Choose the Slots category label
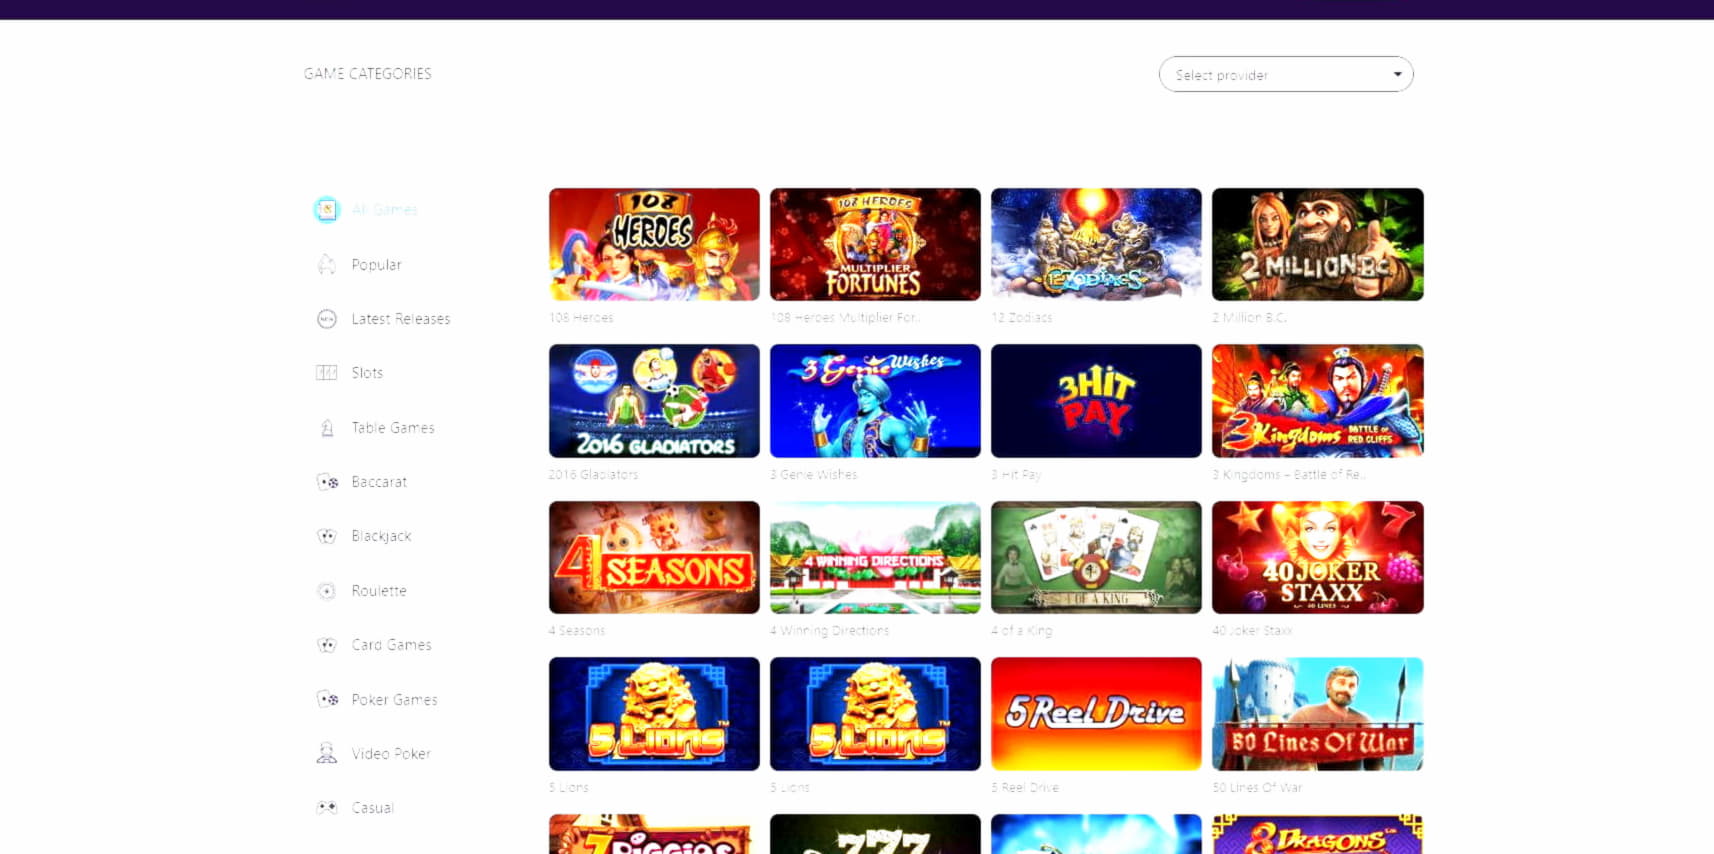Image resolution: width=1714 pixels, height=854 pixels. 367,373
